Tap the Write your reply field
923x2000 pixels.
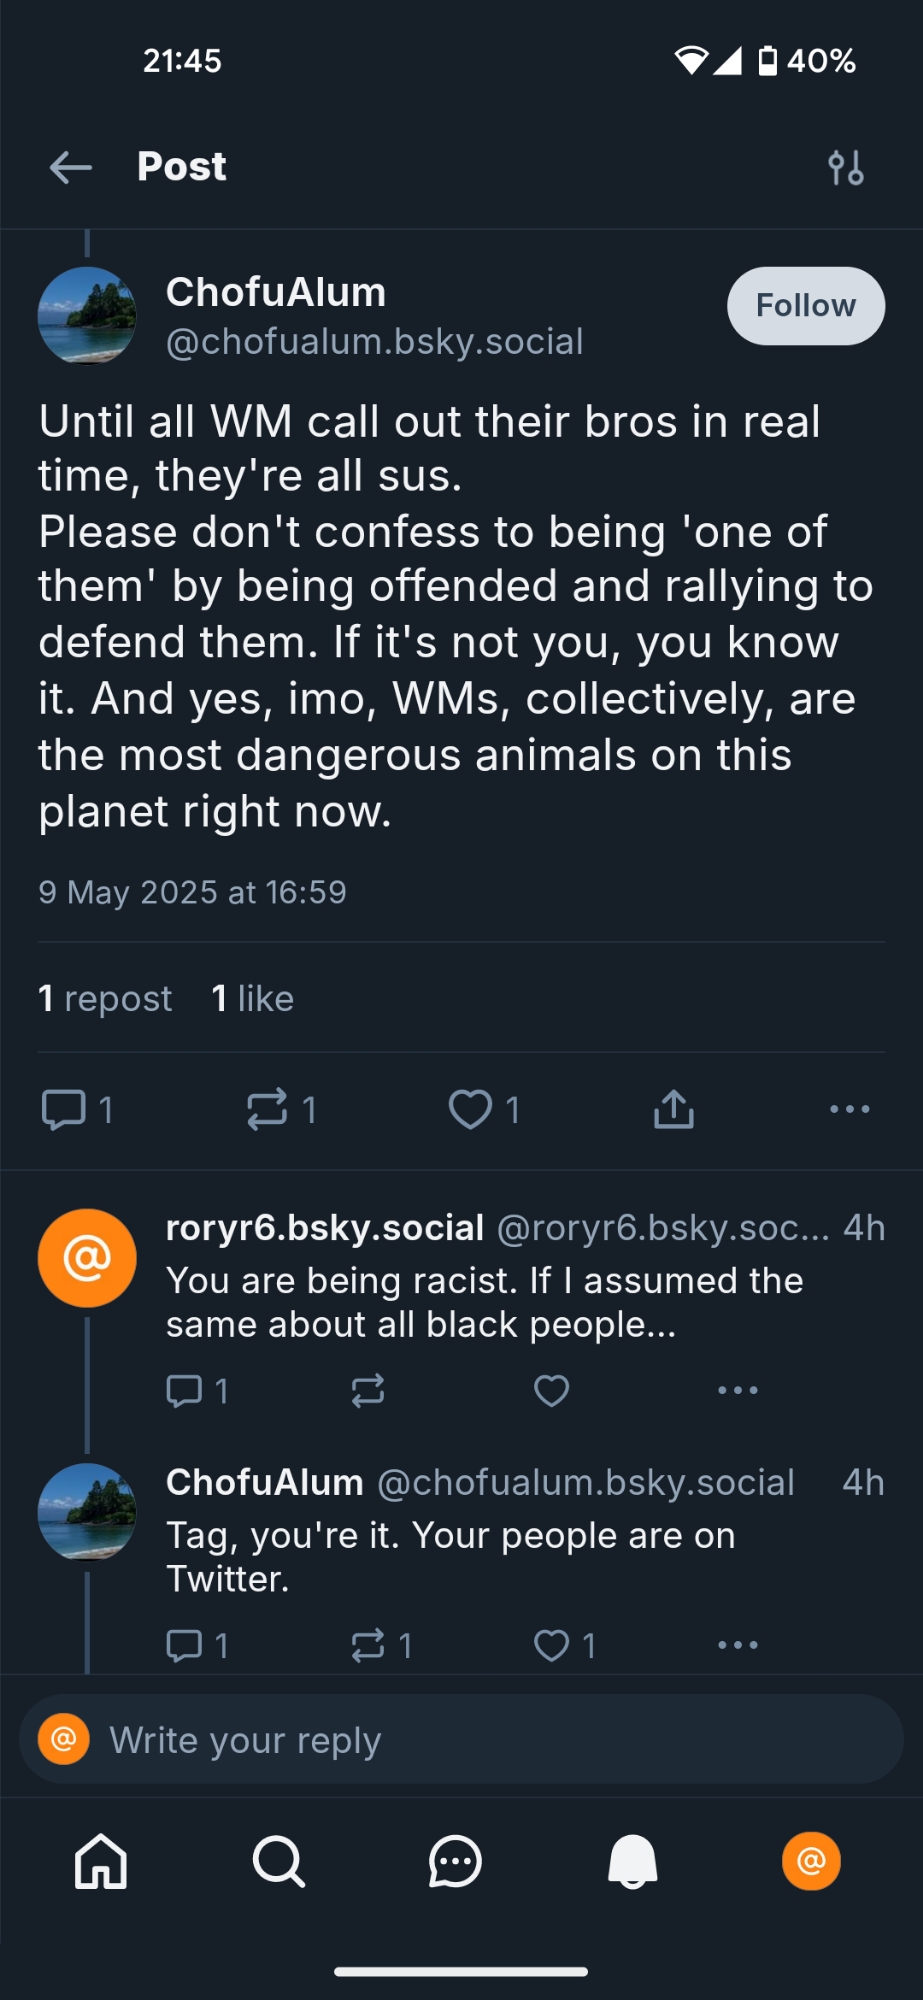click(x=460, y=1740)
